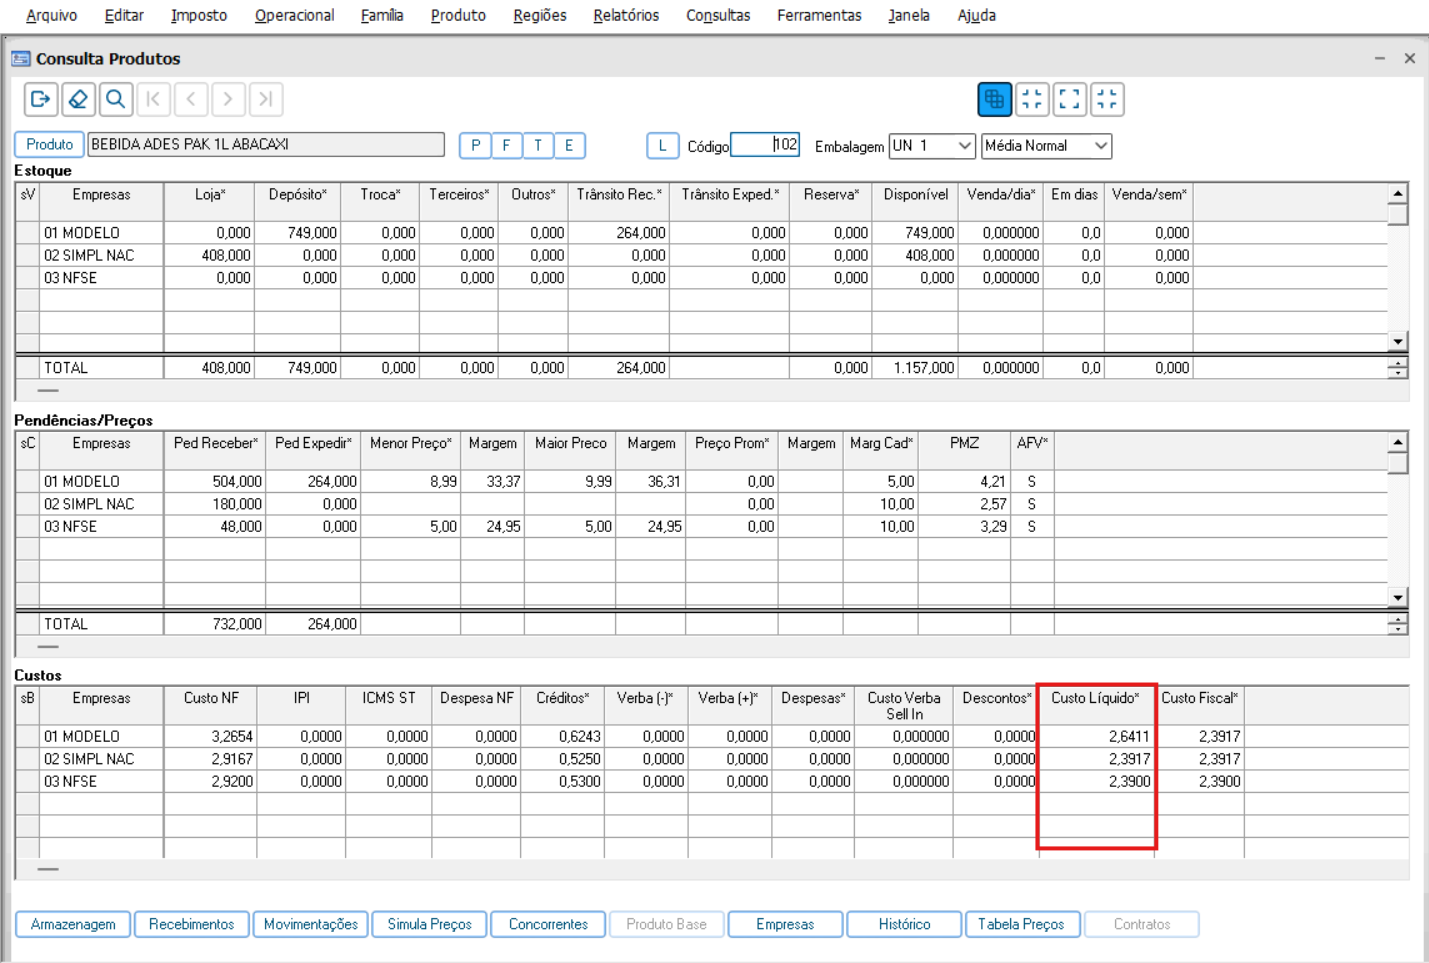Jump to the last record arrow

[266, 99]
